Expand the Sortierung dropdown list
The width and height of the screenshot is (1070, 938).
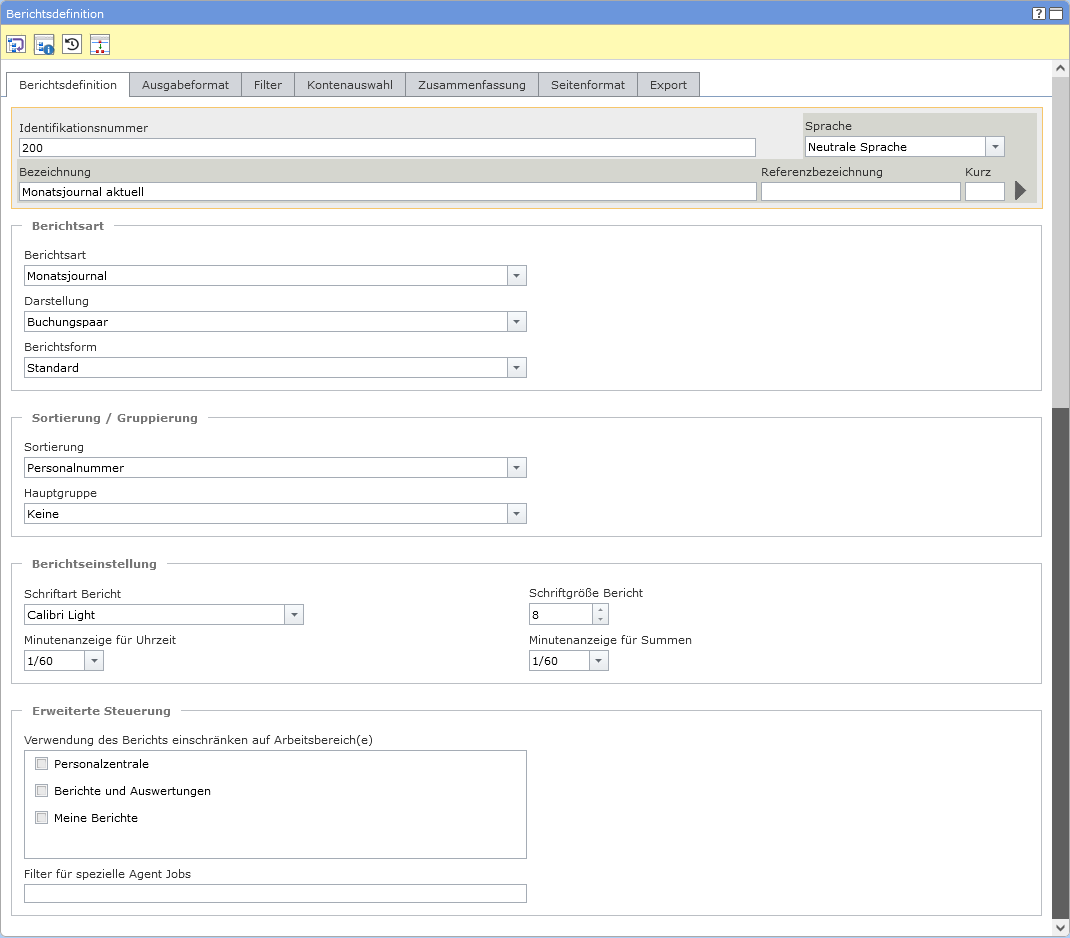pyautogui.click(x=516, y=468)
